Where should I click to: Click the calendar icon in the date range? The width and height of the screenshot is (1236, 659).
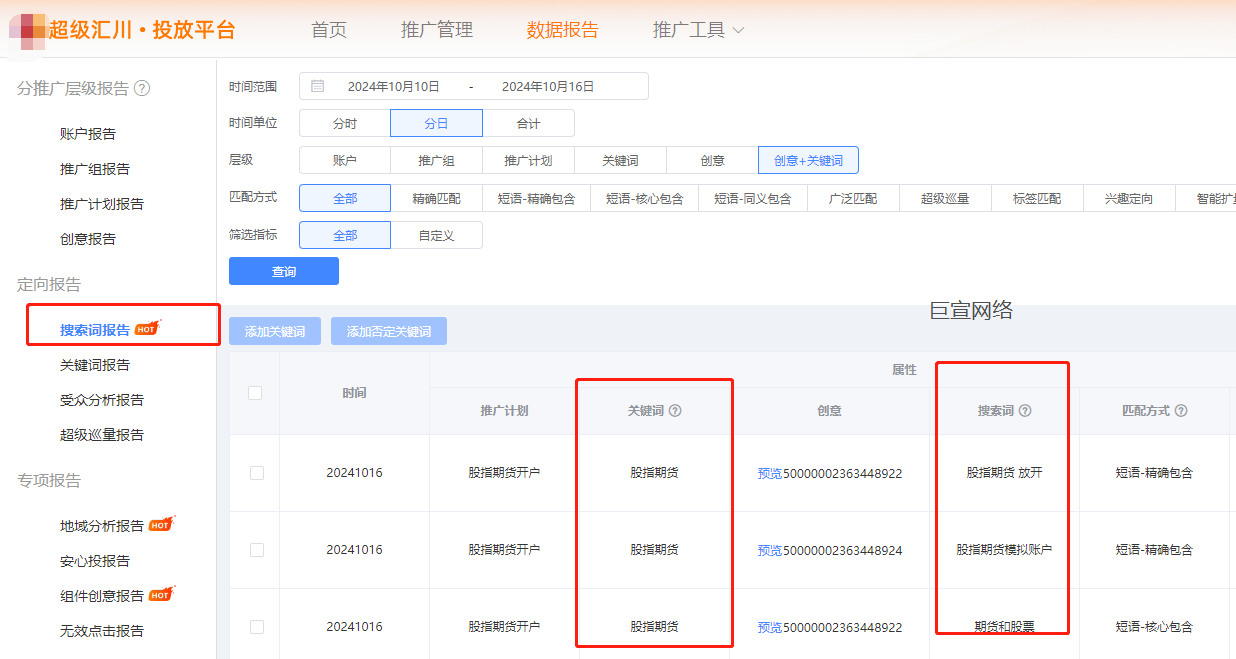point(318,86)
